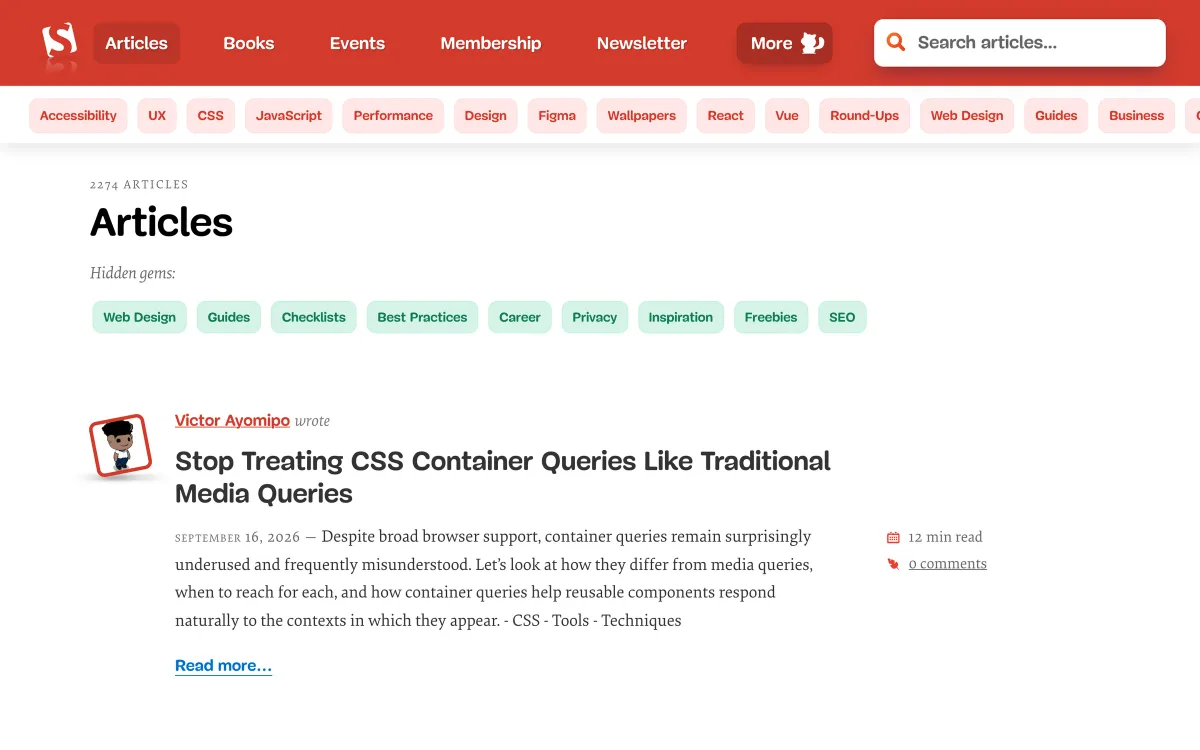Click the Articles page heading

tap(161, 222)
